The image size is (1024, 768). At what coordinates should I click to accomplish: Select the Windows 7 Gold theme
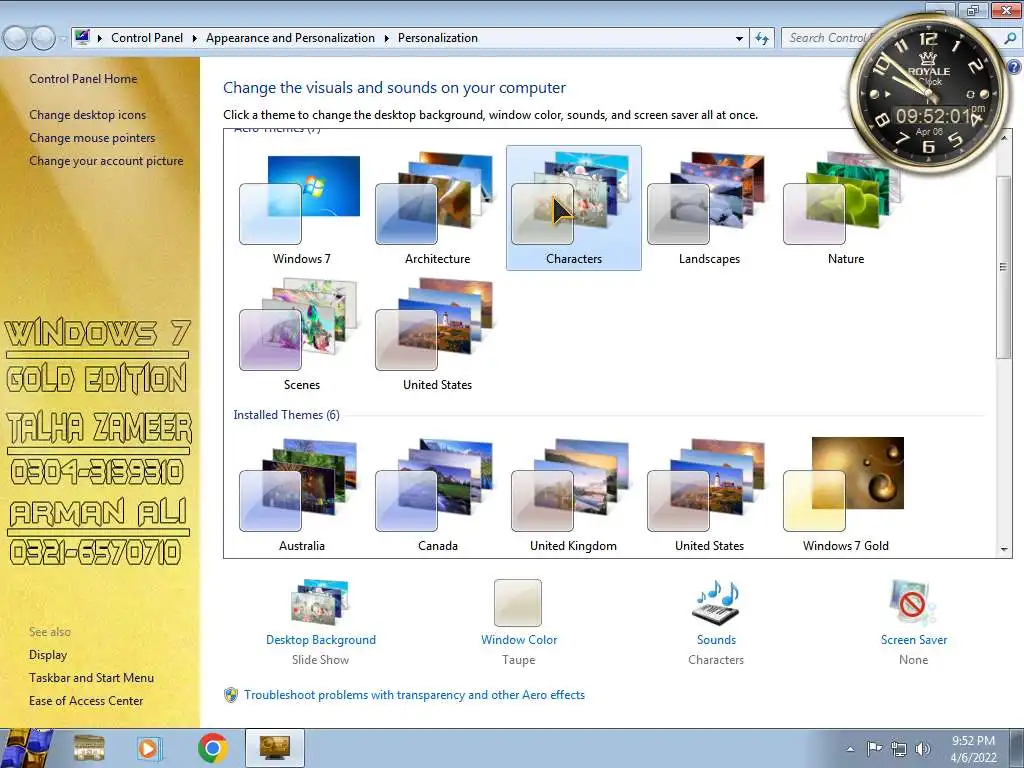click(x=845, y=494)
